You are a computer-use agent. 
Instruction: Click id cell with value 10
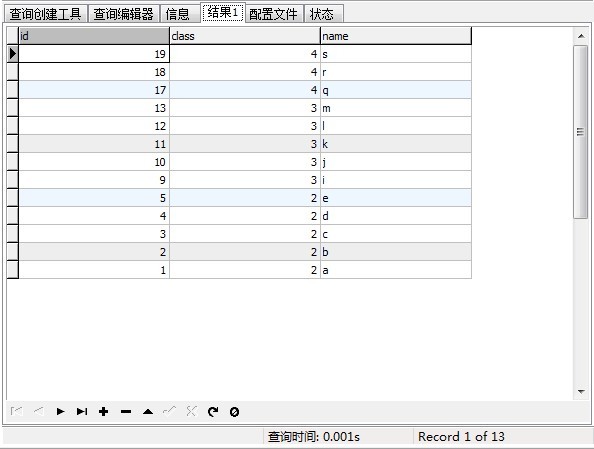coord(94,162)
